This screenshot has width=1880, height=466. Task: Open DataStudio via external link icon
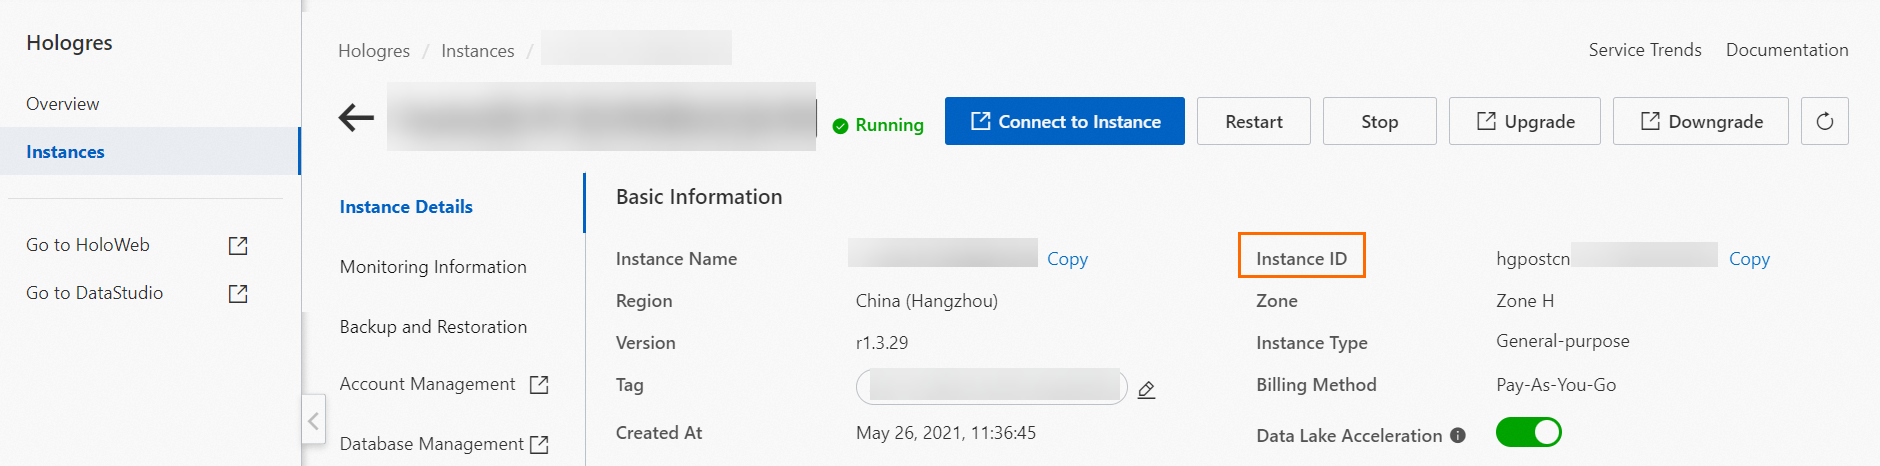pyautogui.click(x=238, y=293)
